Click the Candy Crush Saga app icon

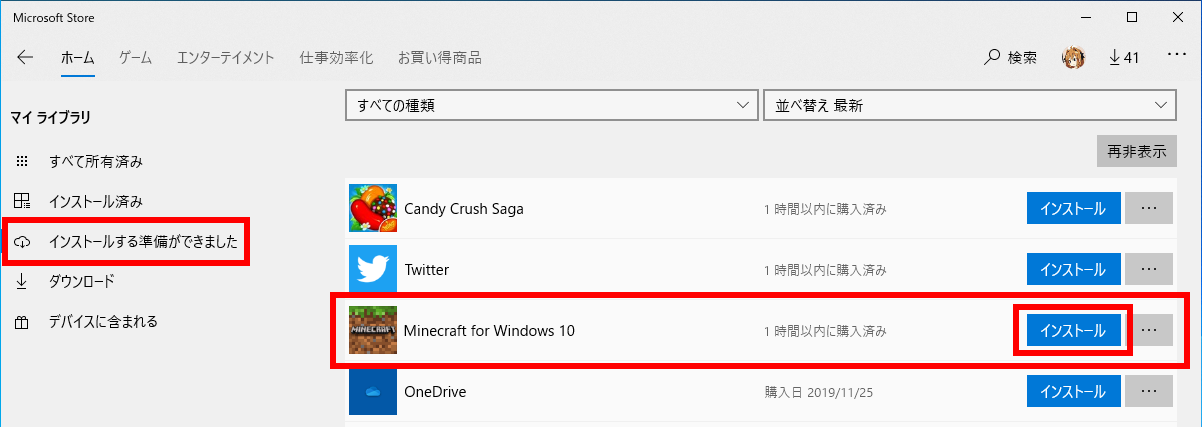pyautogui.click(x=373, y=209)
